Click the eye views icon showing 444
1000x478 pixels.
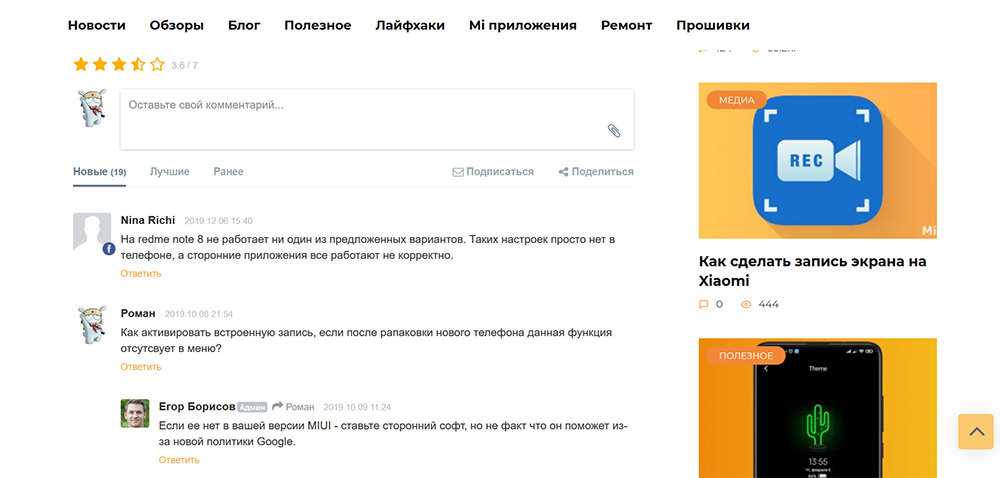point(746,305)
